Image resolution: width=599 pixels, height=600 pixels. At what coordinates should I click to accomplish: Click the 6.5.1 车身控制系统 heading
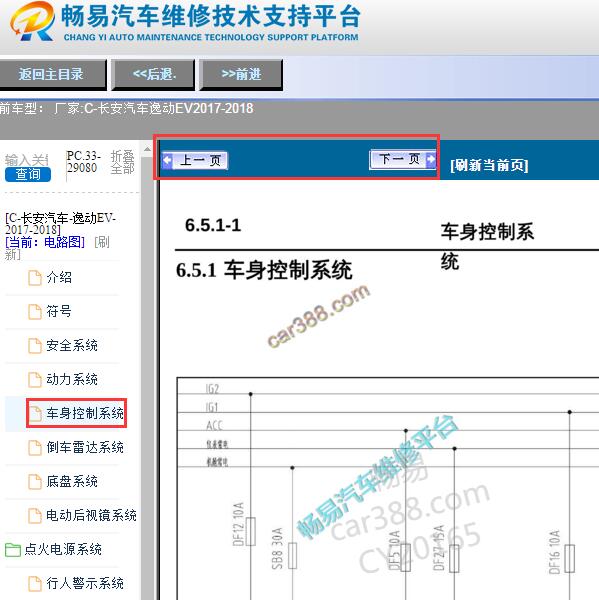point(264,270)
